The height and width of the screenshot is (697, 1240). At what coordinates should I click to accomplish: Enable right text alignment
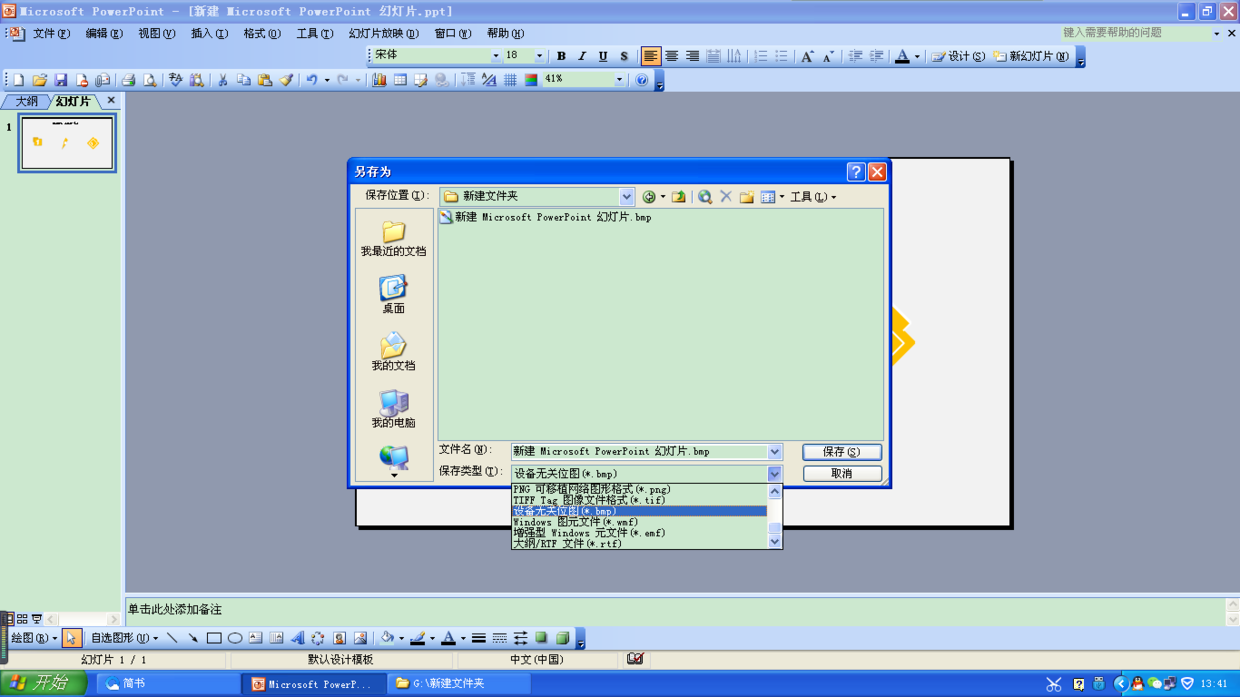pyautogui.click(x=692, y=57)
